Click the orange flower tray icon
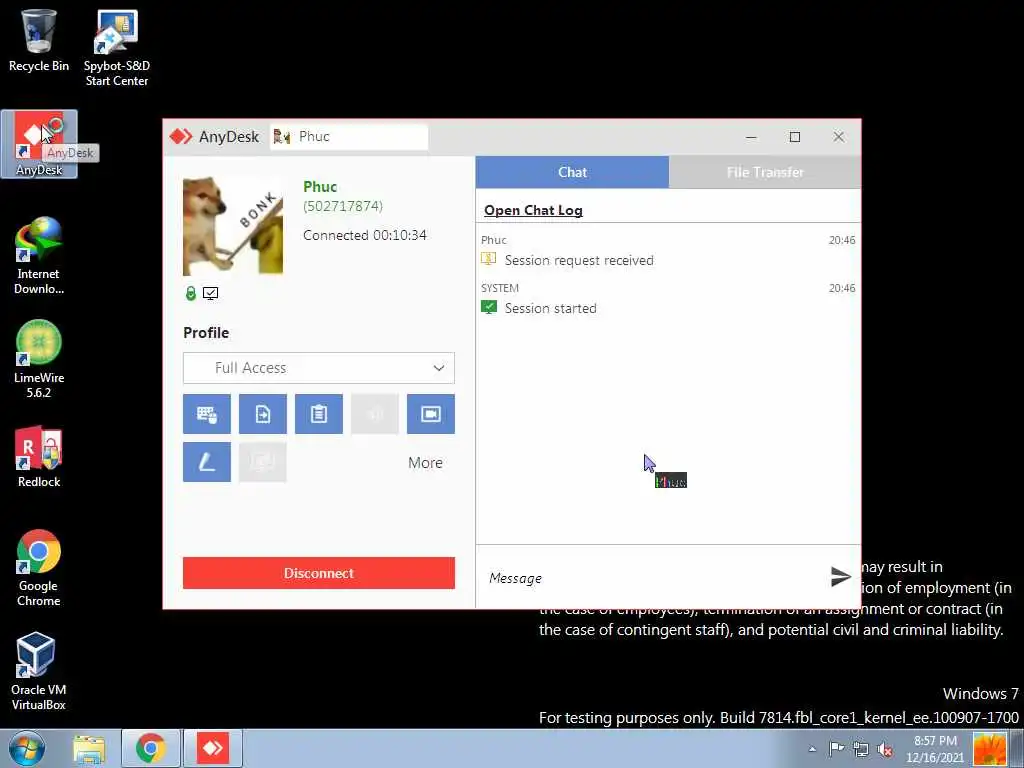1024x768 pixels. click(x=989, y=748)
